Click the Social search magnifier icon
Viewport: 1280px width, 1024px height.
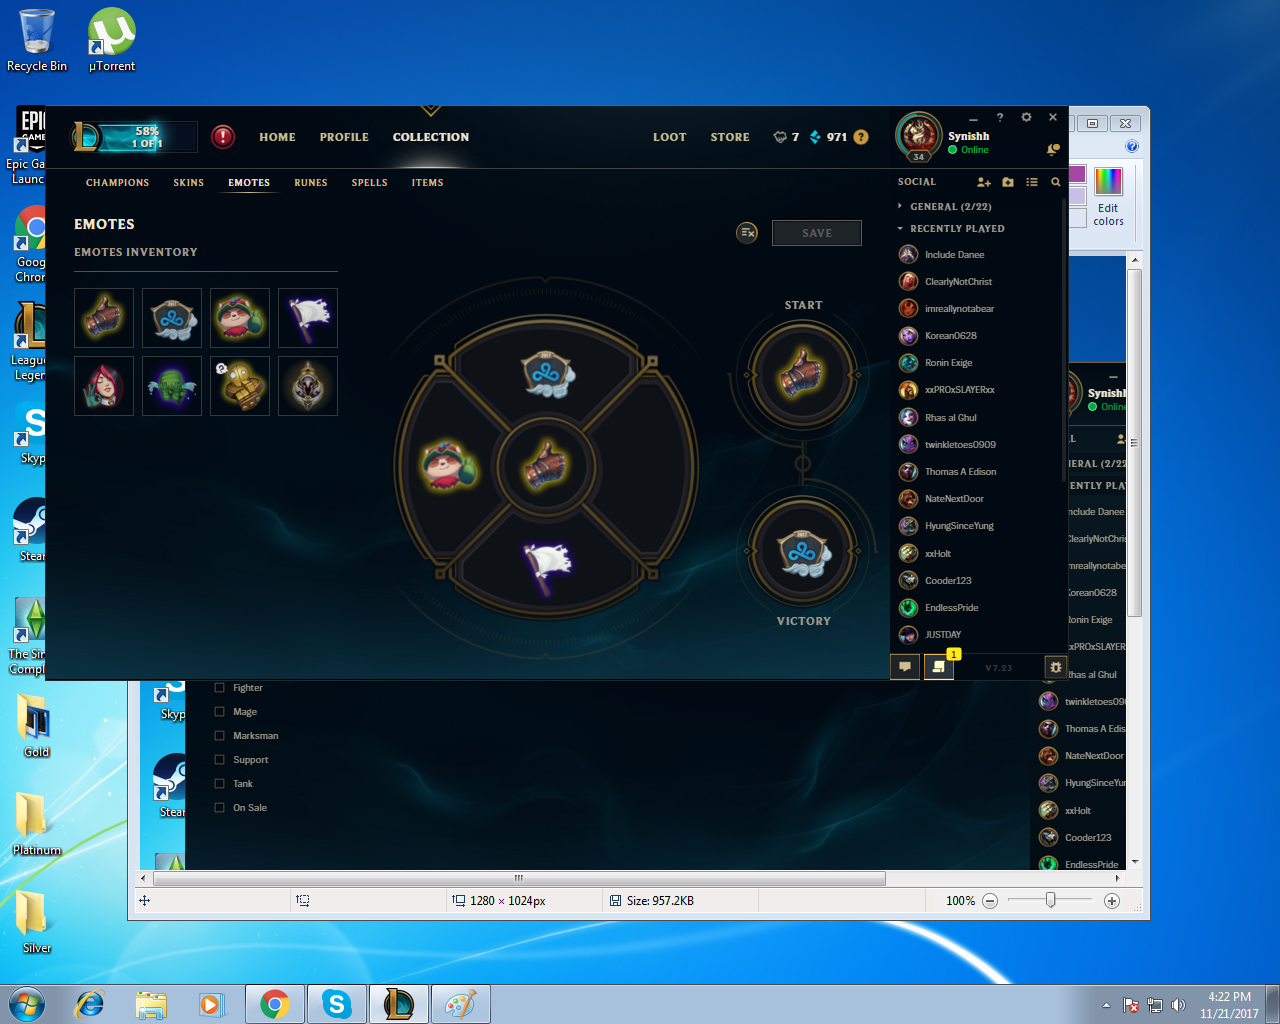click(x=1055, y=182)
